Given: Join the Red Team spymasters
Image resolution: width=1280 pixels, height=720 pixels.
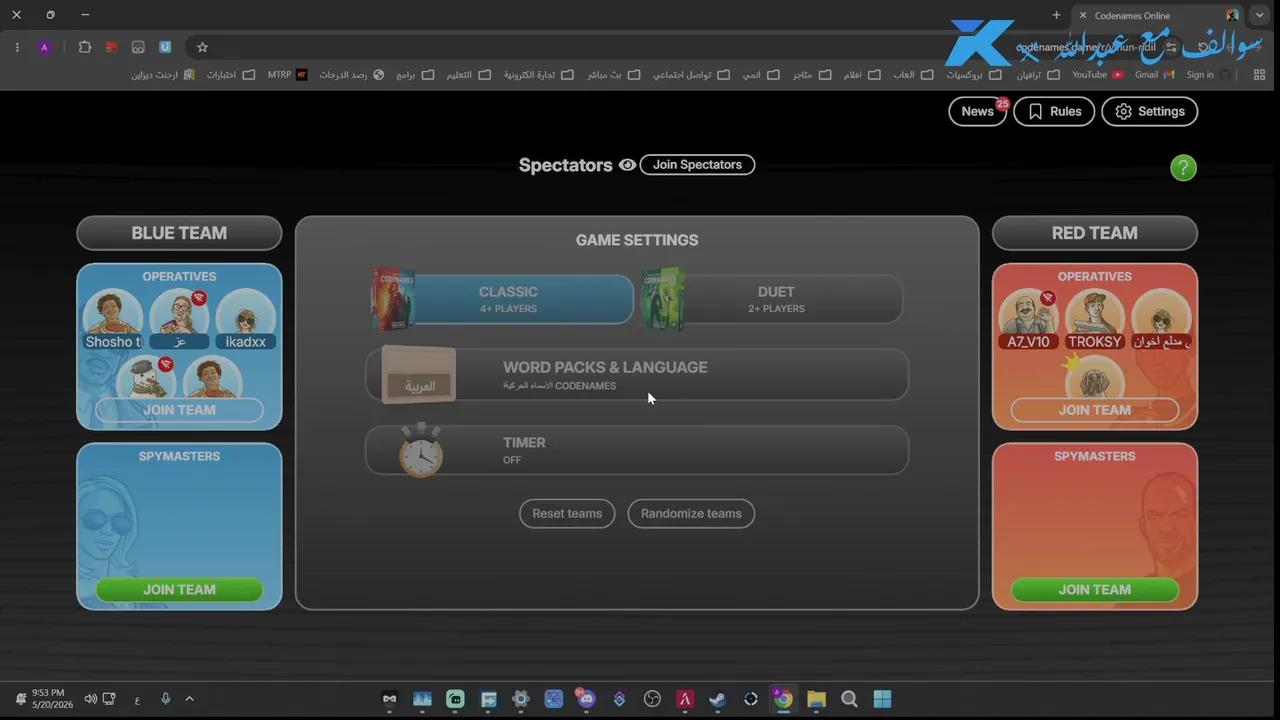Looking at the screenshot, I should (1095, 589).
